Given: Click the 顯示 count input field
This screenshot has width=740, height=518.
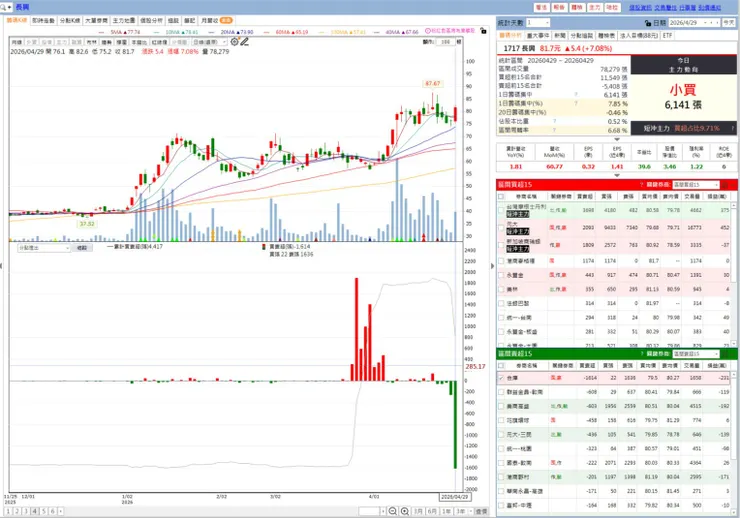Looking at the screenshot, I should [x=445, y=42].
